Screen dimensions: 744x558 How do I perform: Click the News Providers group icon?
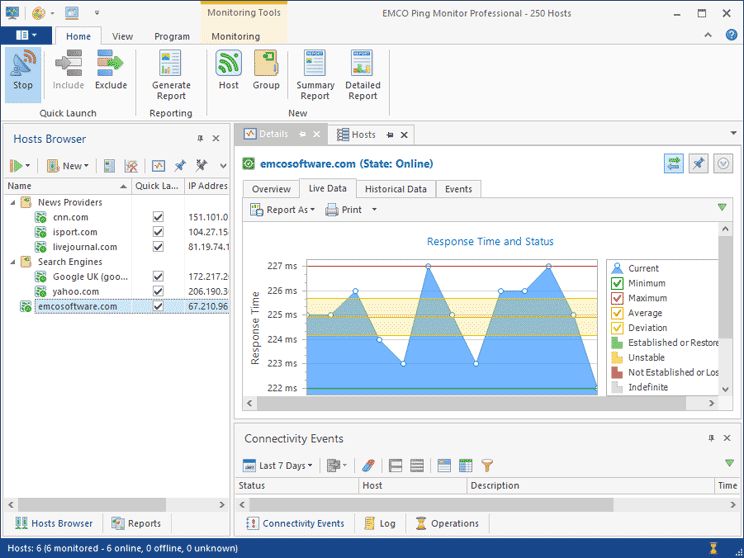(x=26, y=202)
